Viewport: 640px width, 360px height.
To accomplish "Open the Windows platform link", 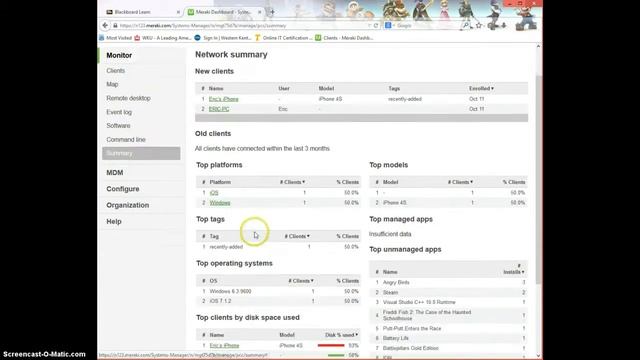I will [220, 203].
